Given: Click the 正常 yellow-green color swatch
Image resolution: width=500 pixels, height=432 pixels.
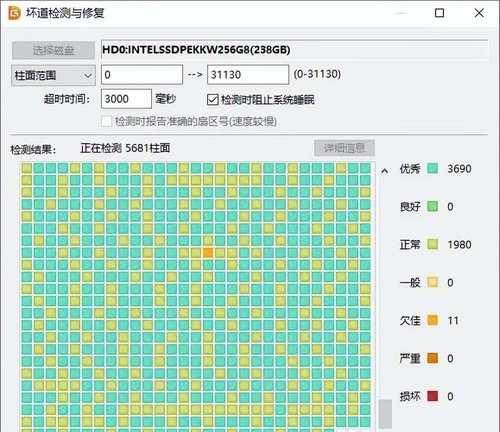Looking at the screenshot, I should pyautogui.click(x=432, y=244).
